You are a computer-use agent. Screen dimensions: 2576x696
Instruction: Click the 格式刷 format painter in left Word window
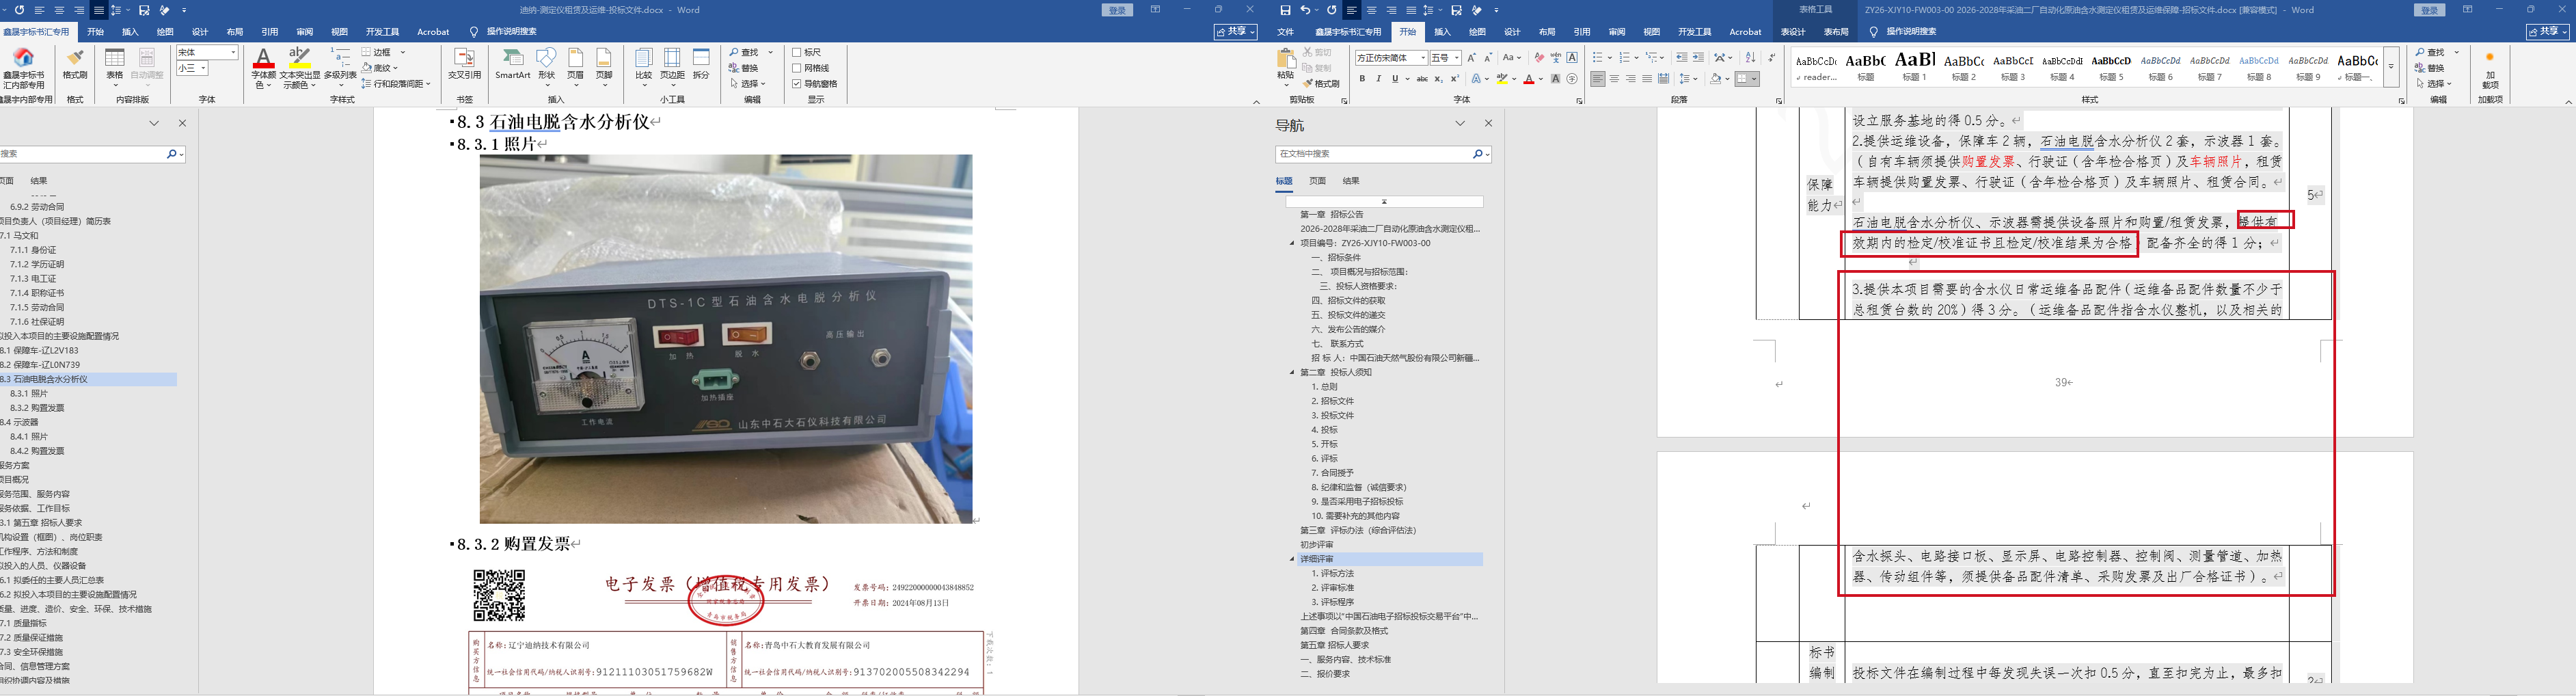point(75,64)
